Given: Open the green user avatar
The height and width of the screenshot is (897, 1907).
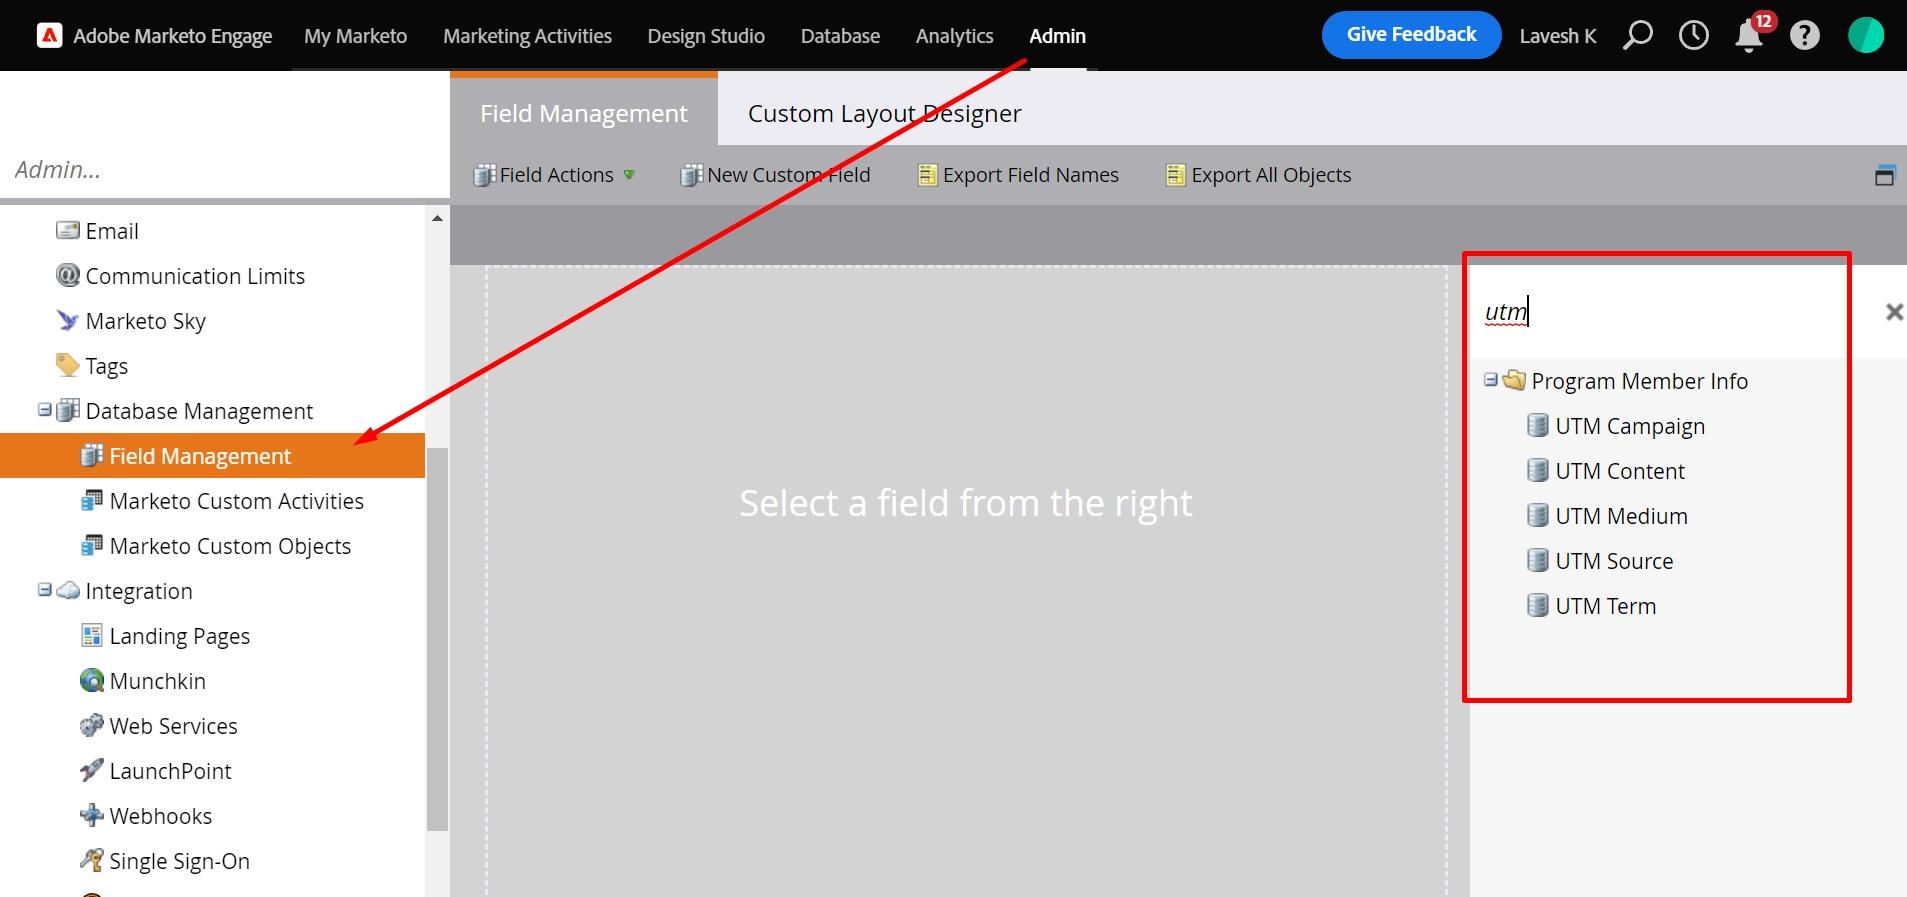Looking at the screenshot, I should (x=1866, y=36).
